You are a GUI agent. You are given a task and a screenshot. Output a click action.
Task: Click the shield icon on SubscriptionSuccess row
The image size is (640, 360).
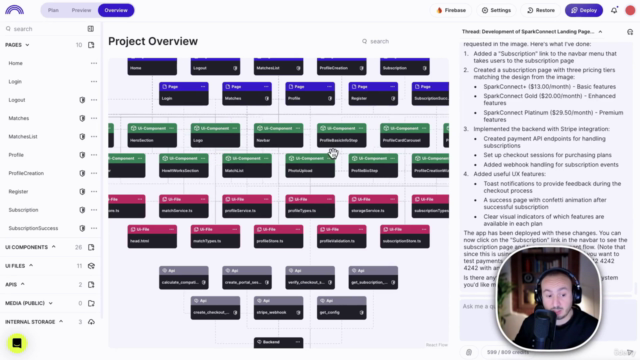click(x=82, y=228)
